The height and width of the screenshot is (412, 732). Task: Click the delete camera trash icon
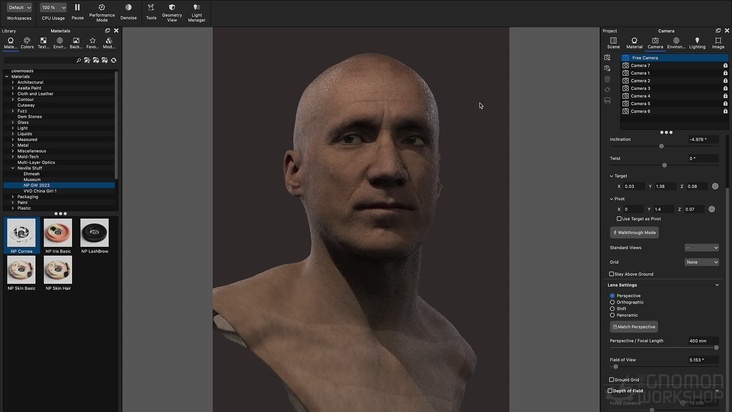click(607, 79)
